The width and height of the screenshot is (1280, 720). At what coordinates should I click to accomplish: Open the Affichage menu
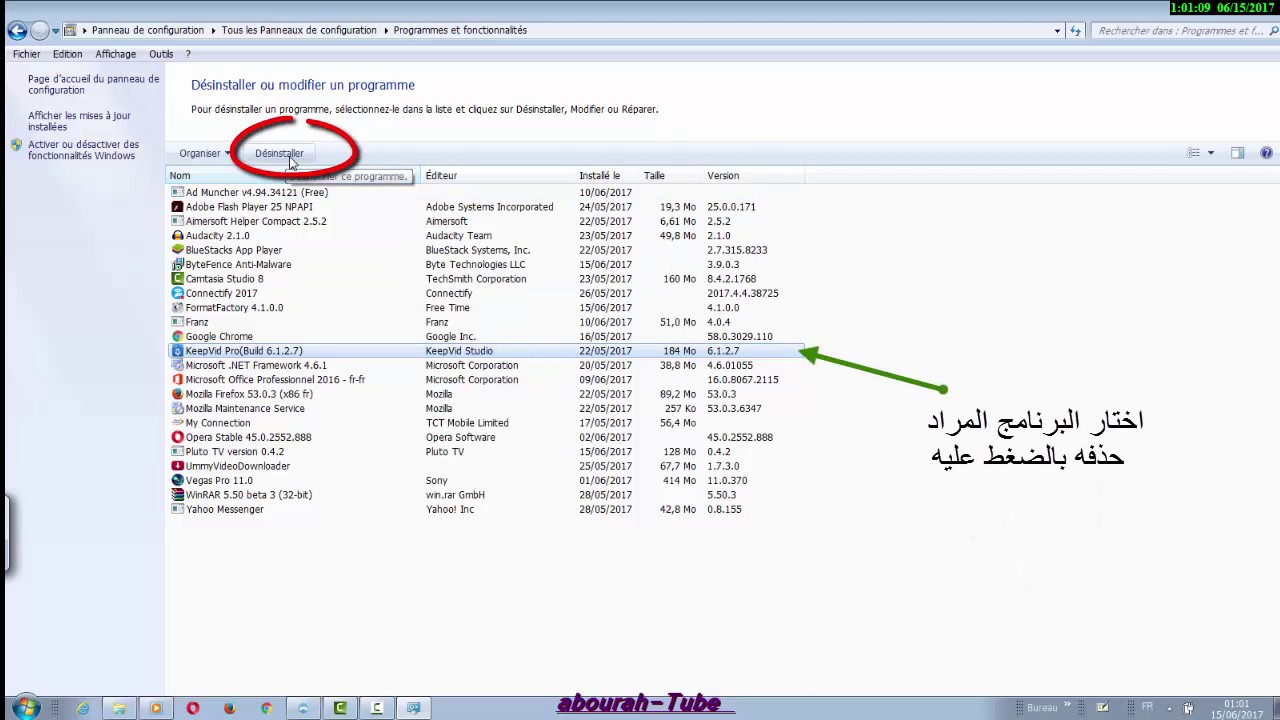coord(116,54)
